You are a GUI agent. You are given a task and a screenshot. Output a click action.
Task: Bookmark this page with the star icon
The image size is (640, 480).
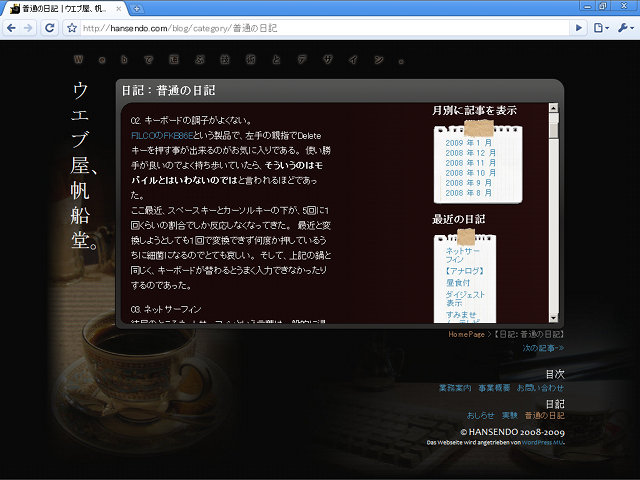pos(71,28)
